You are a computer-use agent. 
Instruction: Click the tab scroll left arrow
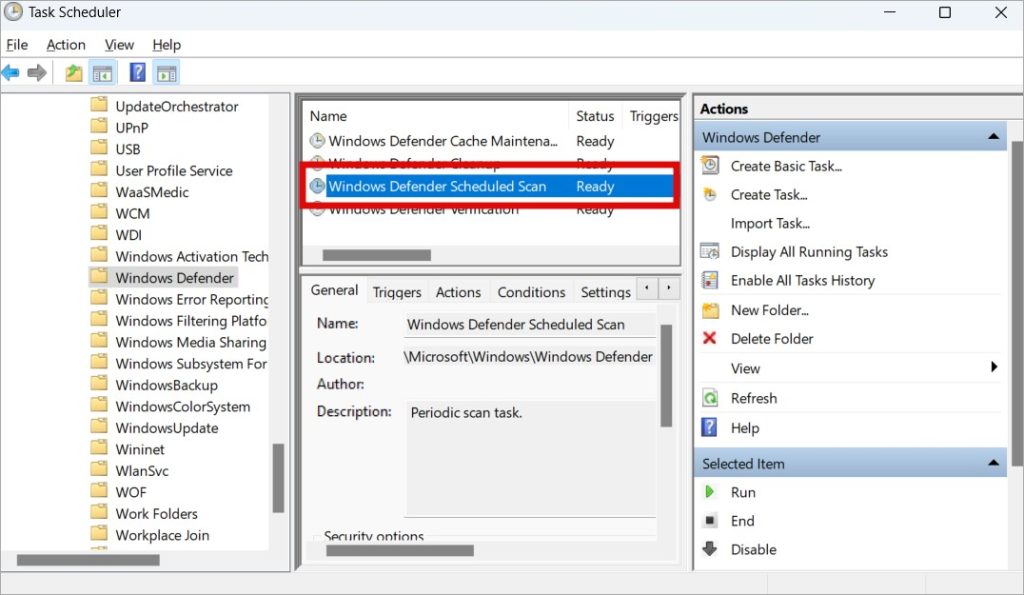tap(647, 288)
